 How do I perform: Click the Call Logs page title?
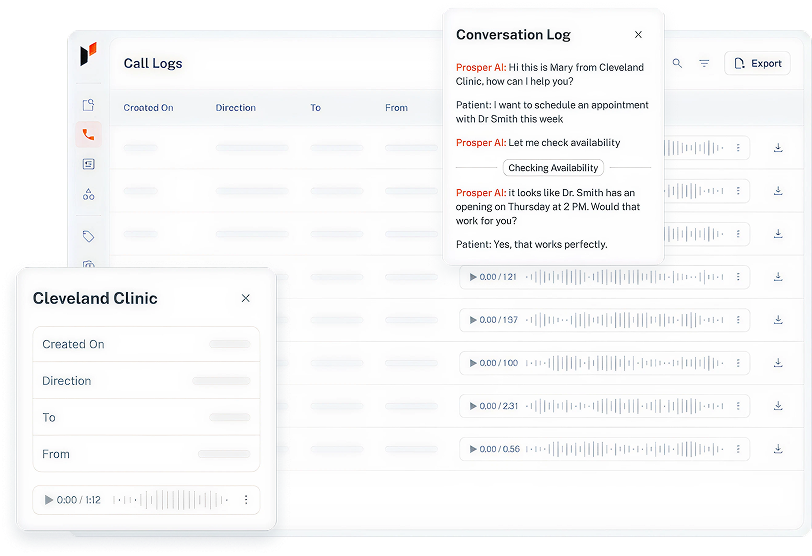(153, 64)
